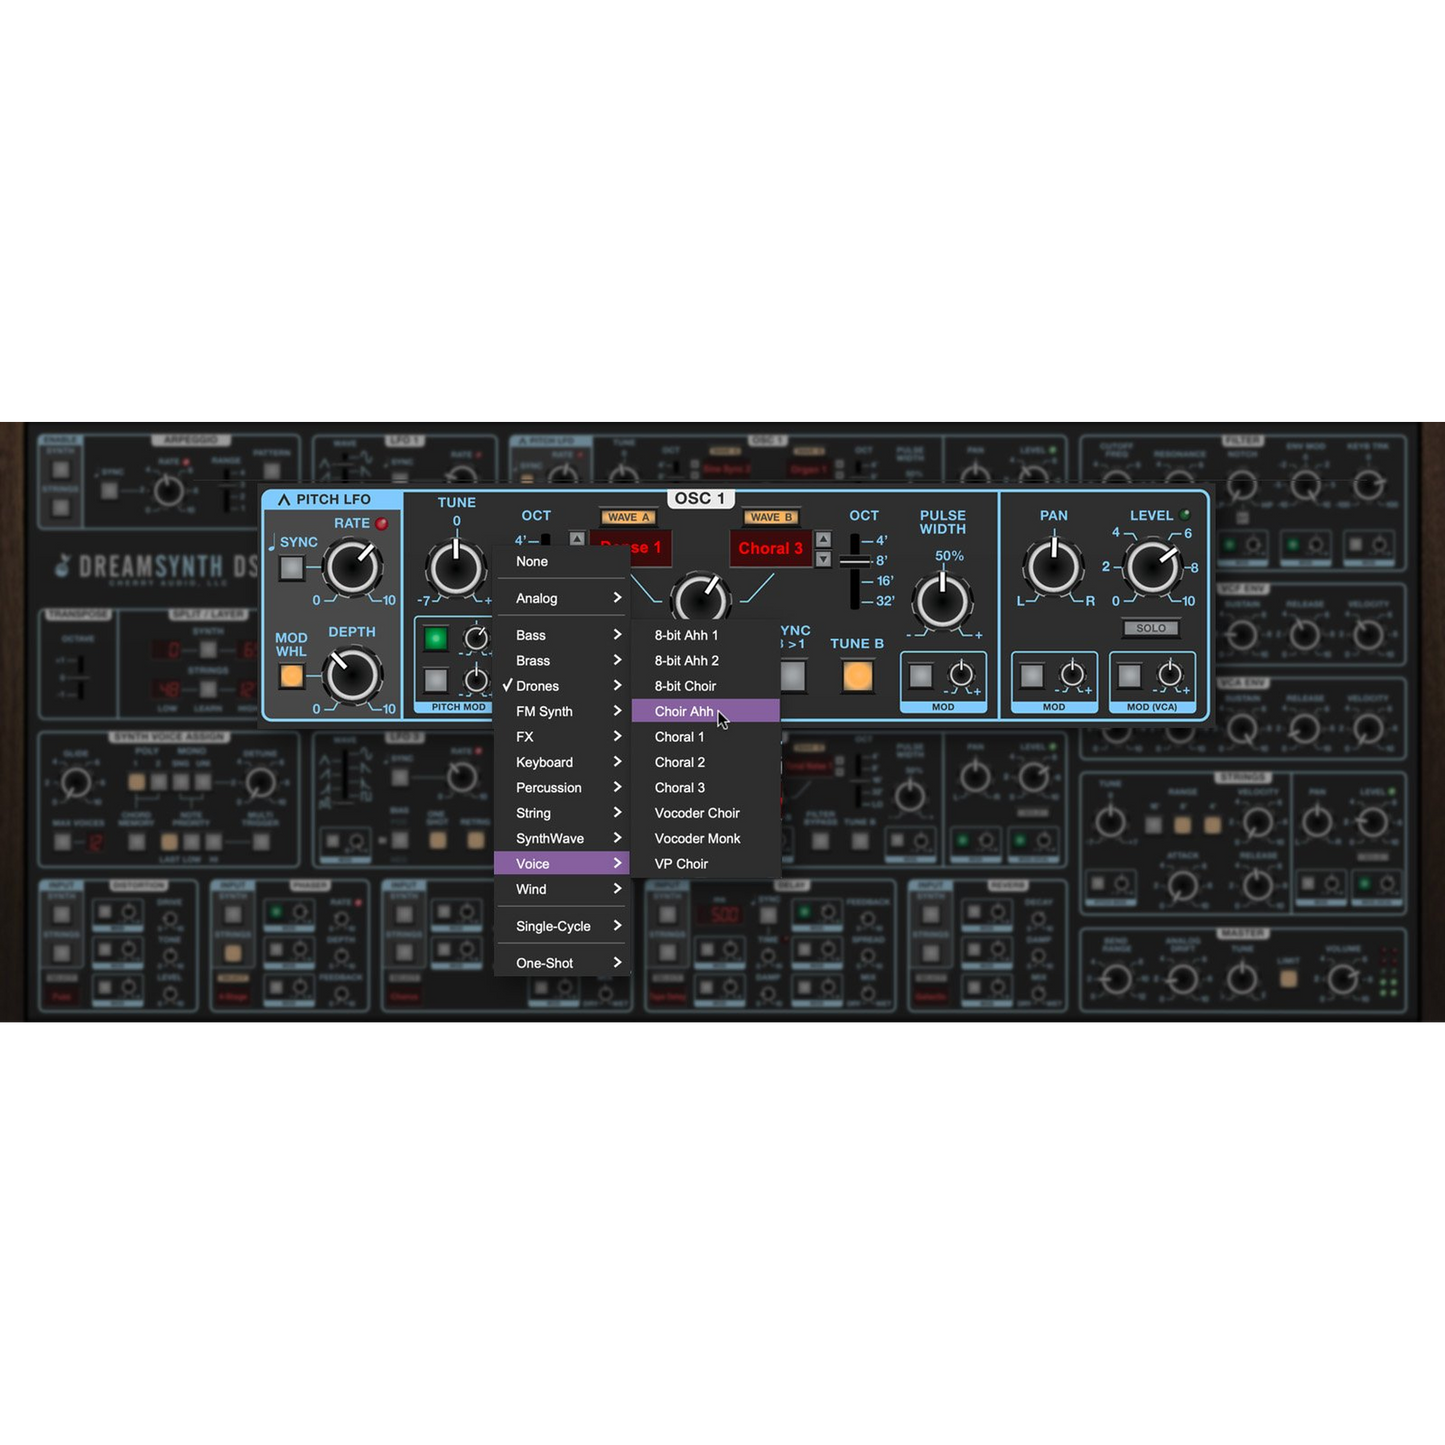Click the Wave A/B mix knob

pos(700,599)
